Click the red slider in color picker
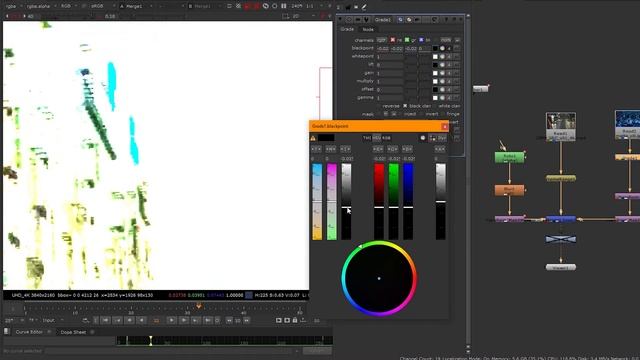Screen dimensions: 640x360 click(x=379, y=202)
